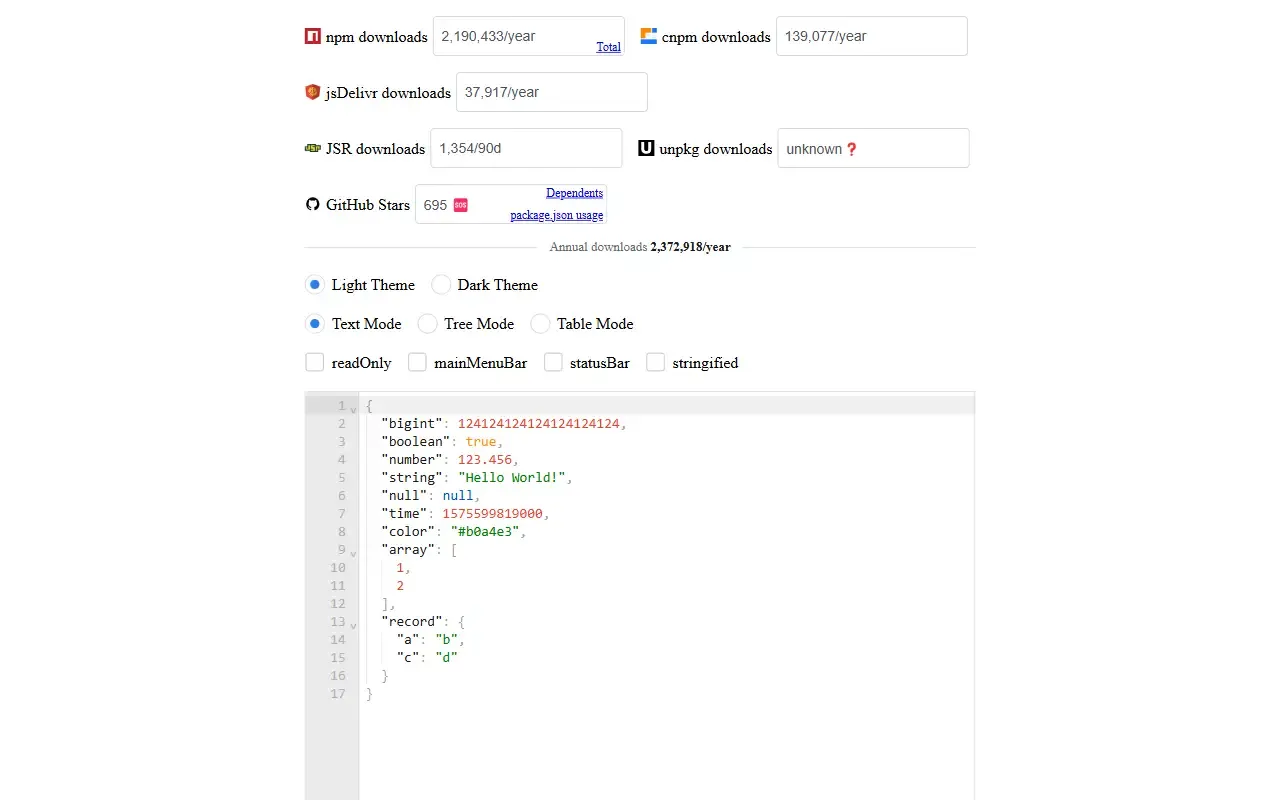This screenshot has width=1280, height=800.
Task: Click line number 17 in the gutter
Action: click(x=337, y=694)
